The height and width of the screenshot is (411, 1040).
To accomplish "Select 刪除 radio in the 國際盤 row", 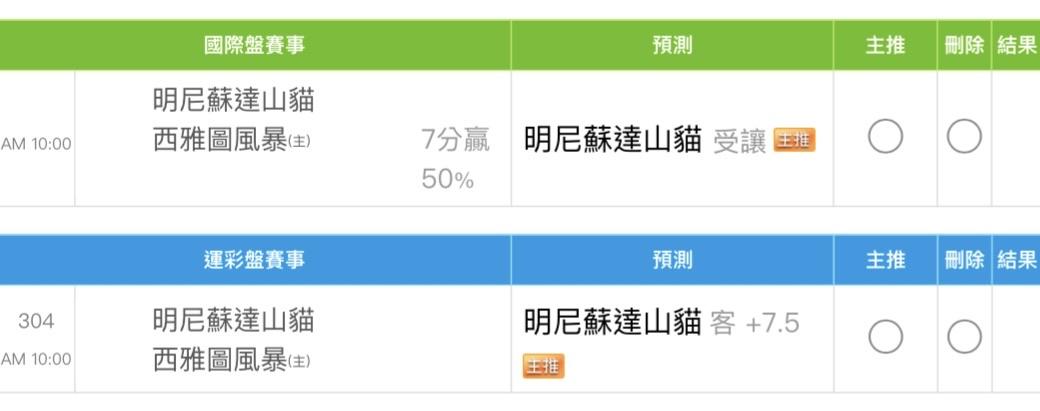I will point(964,136).
